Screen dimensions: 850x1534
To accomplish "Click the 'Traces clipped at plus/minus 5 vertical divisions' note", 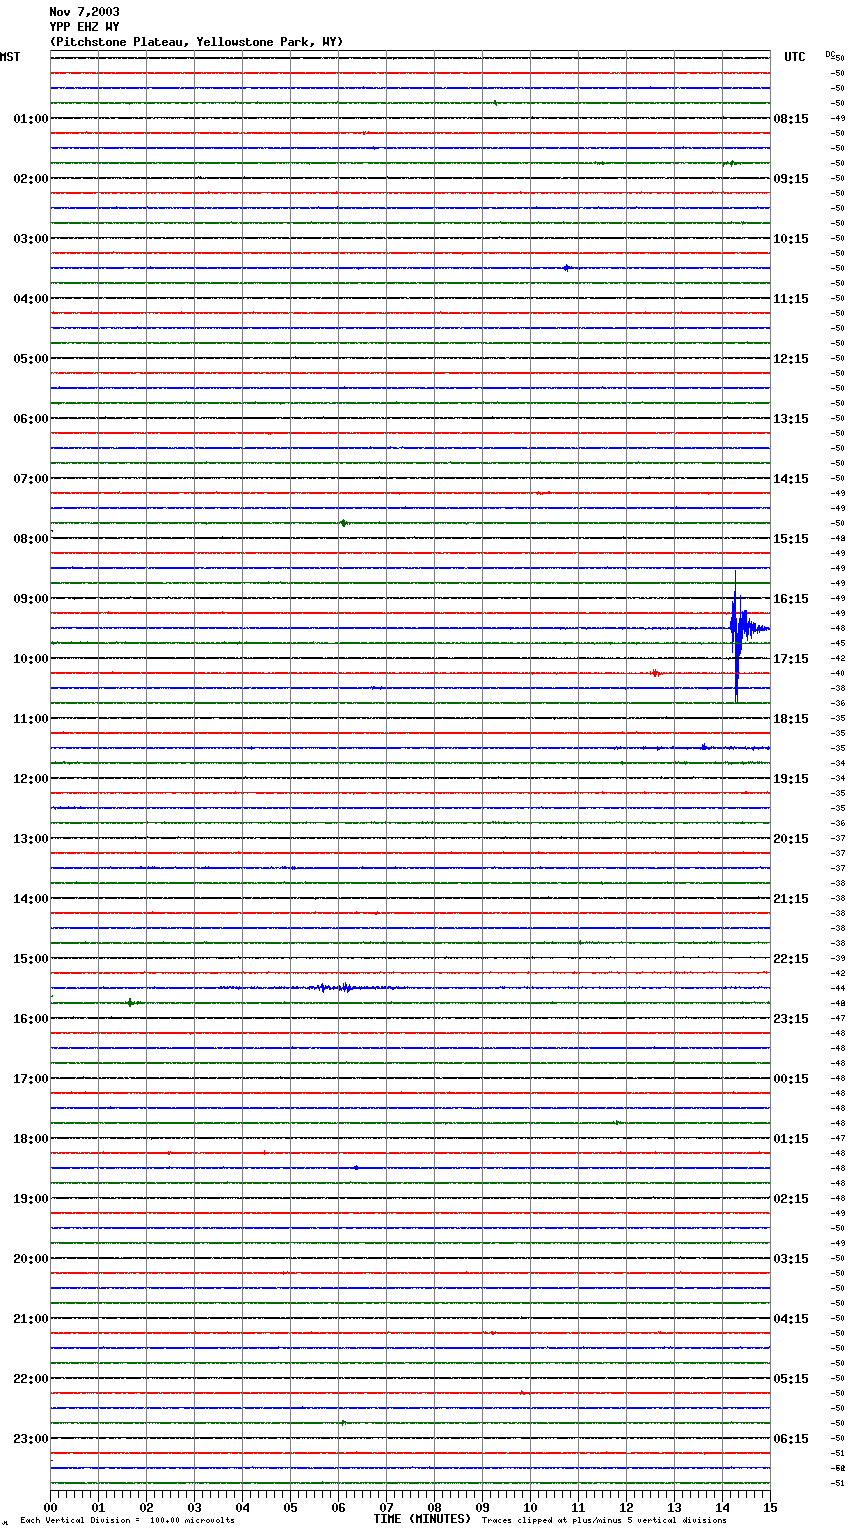I will (x=604, y=1521).
